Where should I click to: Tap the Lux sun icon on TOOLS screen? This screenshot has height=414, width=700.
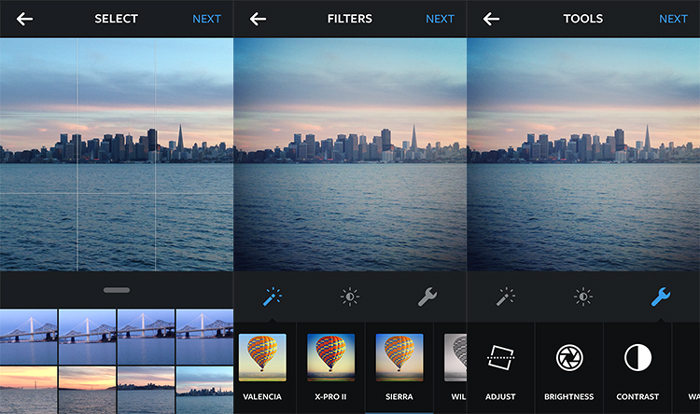click(583, 296)
